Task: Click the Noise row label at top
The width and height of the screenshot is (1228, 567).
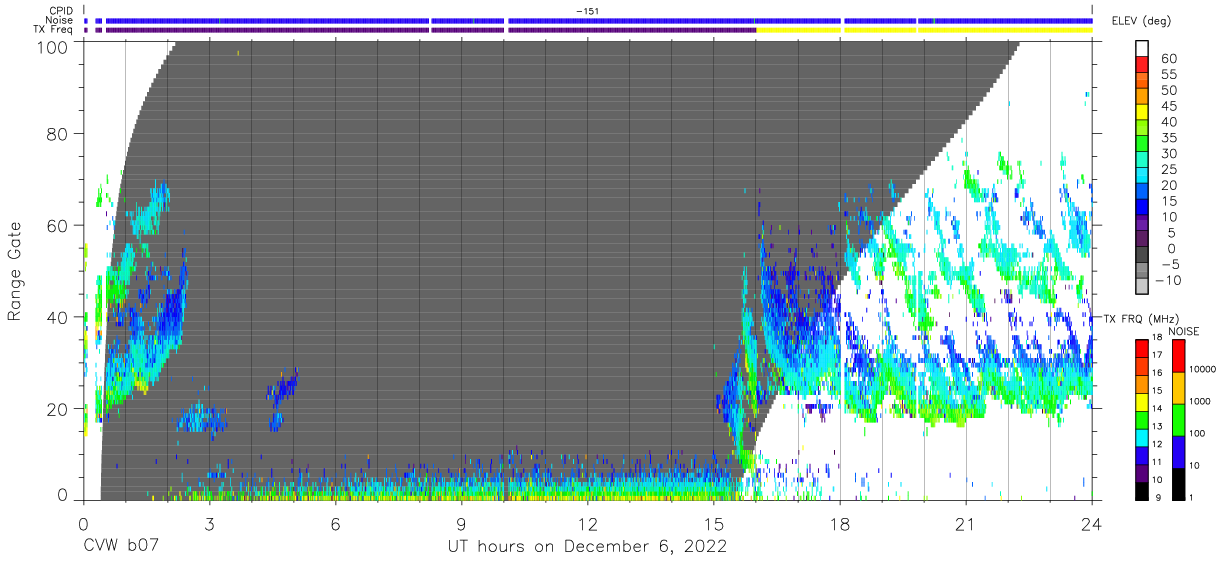Action: tap(58, 20)
